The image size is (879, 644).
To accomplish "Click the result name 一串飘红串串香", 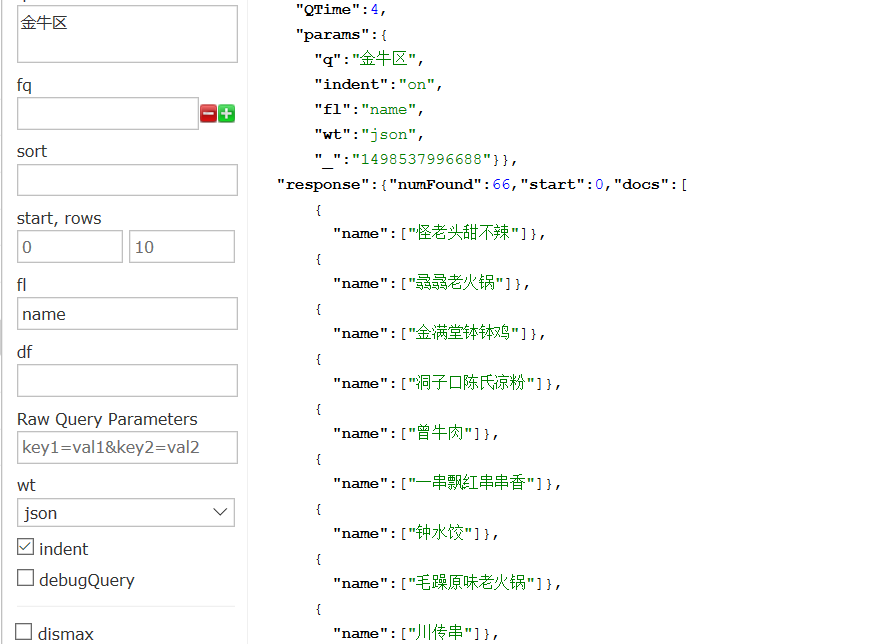I will point(471,483).
